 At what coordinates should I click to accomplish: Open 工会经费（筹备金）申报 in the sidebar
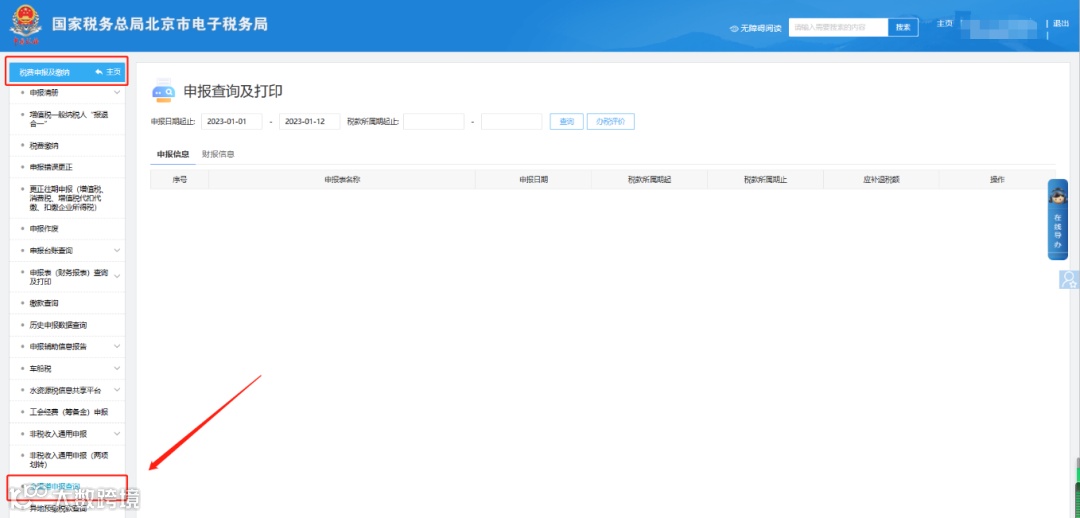coord(69,412)
